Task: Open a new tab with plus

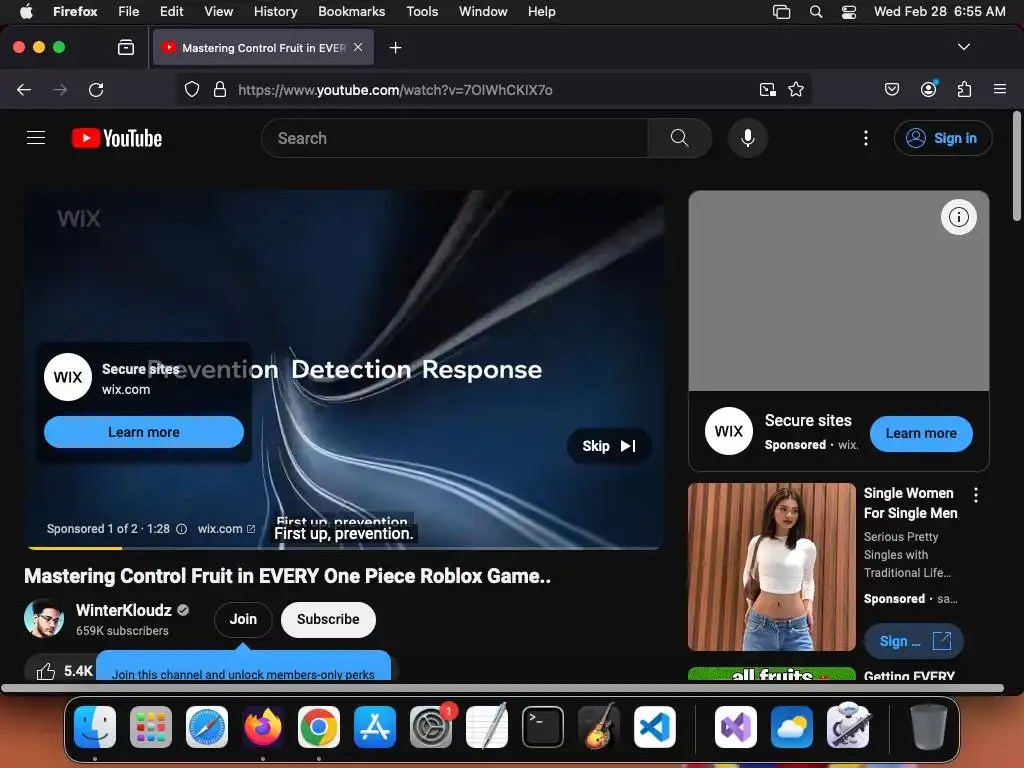Action: click(395, 48)
